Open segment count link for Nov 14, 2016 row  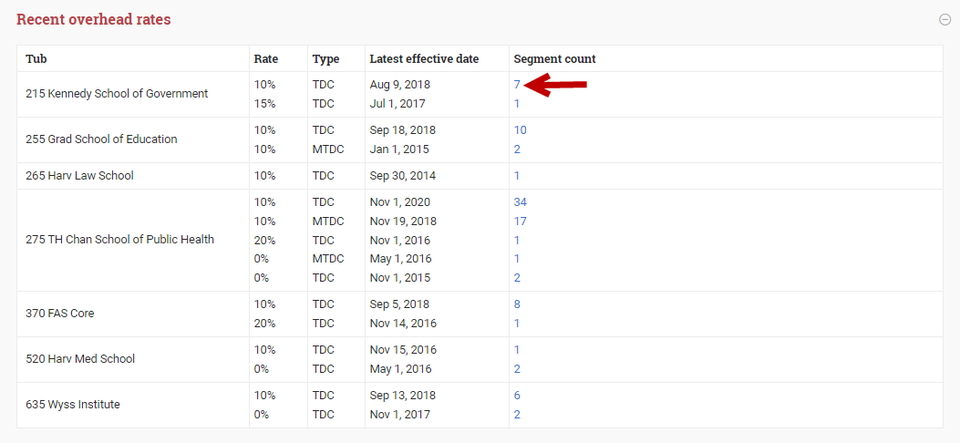tap(517, 323)
